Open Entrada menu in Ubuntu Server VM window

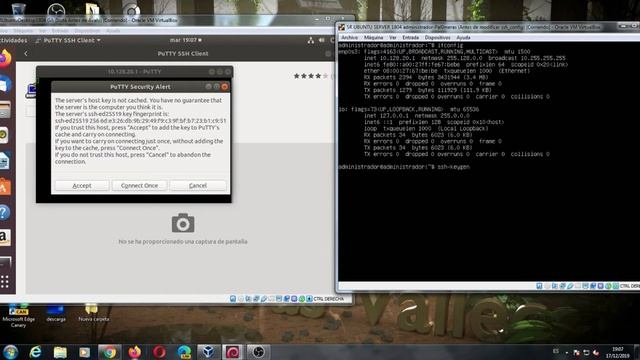tap(411, 37)
